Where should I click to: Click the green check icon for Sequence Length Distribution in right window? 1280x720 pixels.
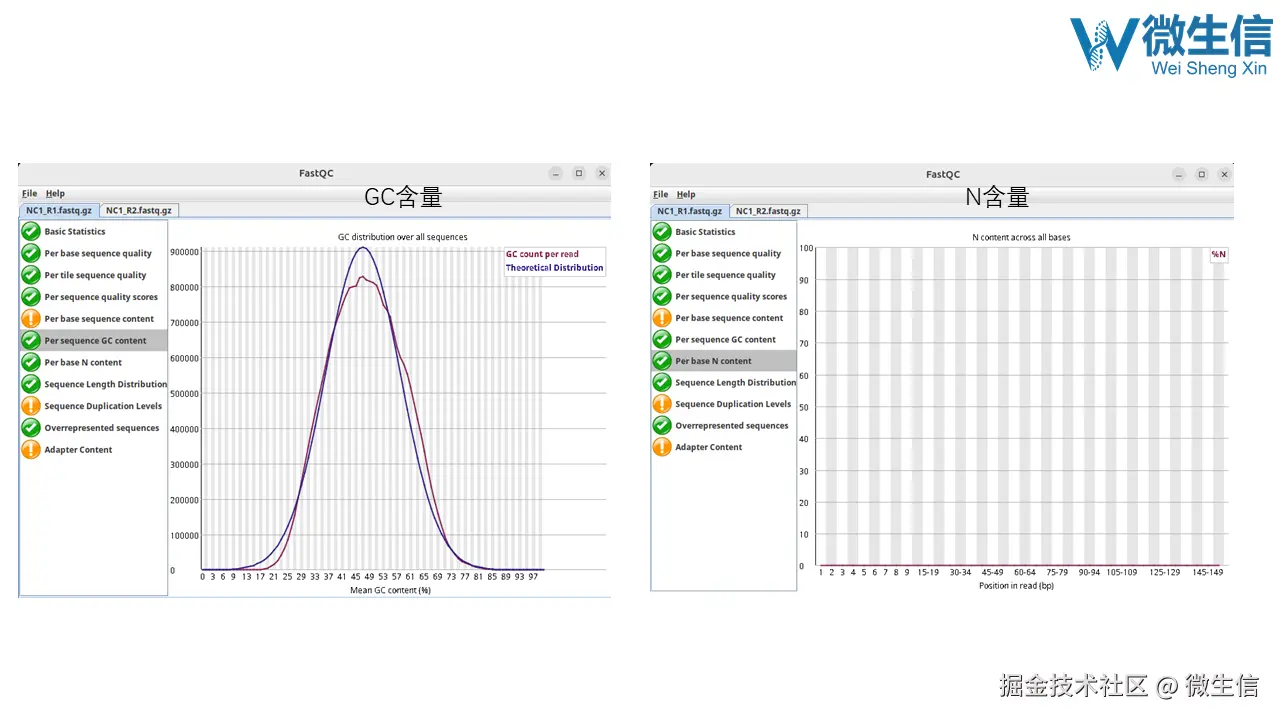(662, 382)
